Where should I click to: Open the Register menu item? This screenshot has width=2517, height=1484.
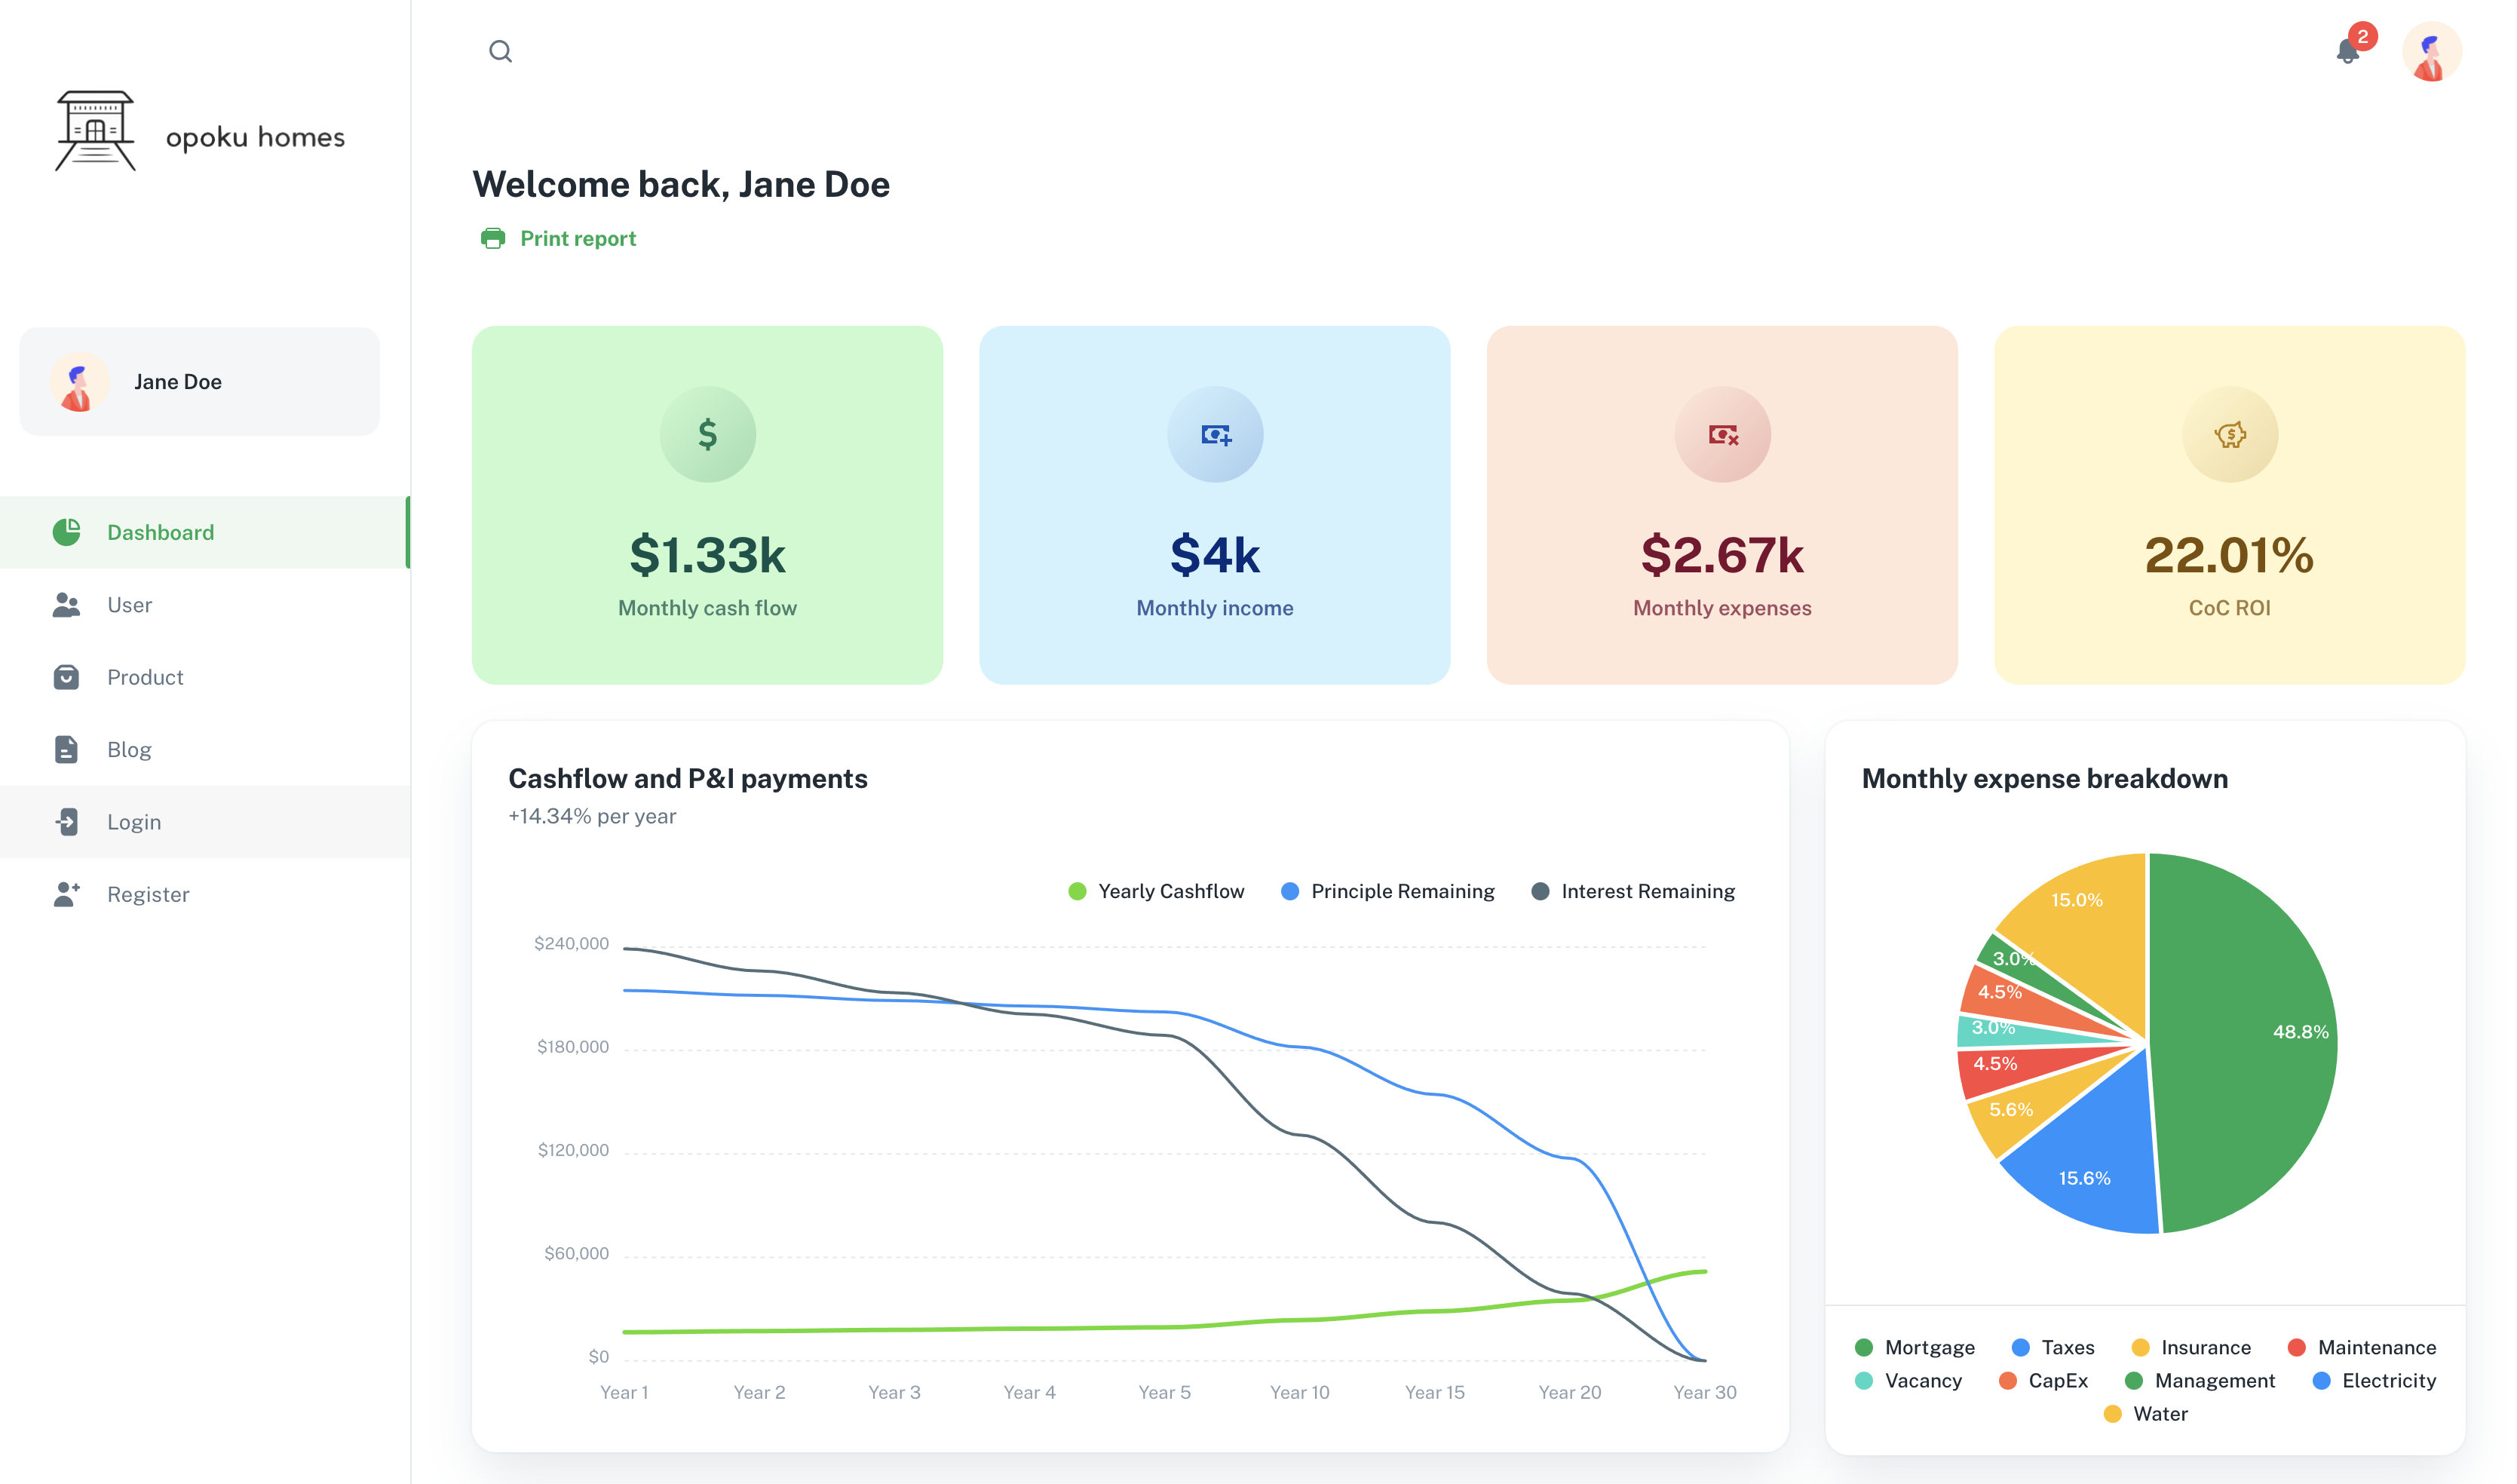[x=205, y=894]
